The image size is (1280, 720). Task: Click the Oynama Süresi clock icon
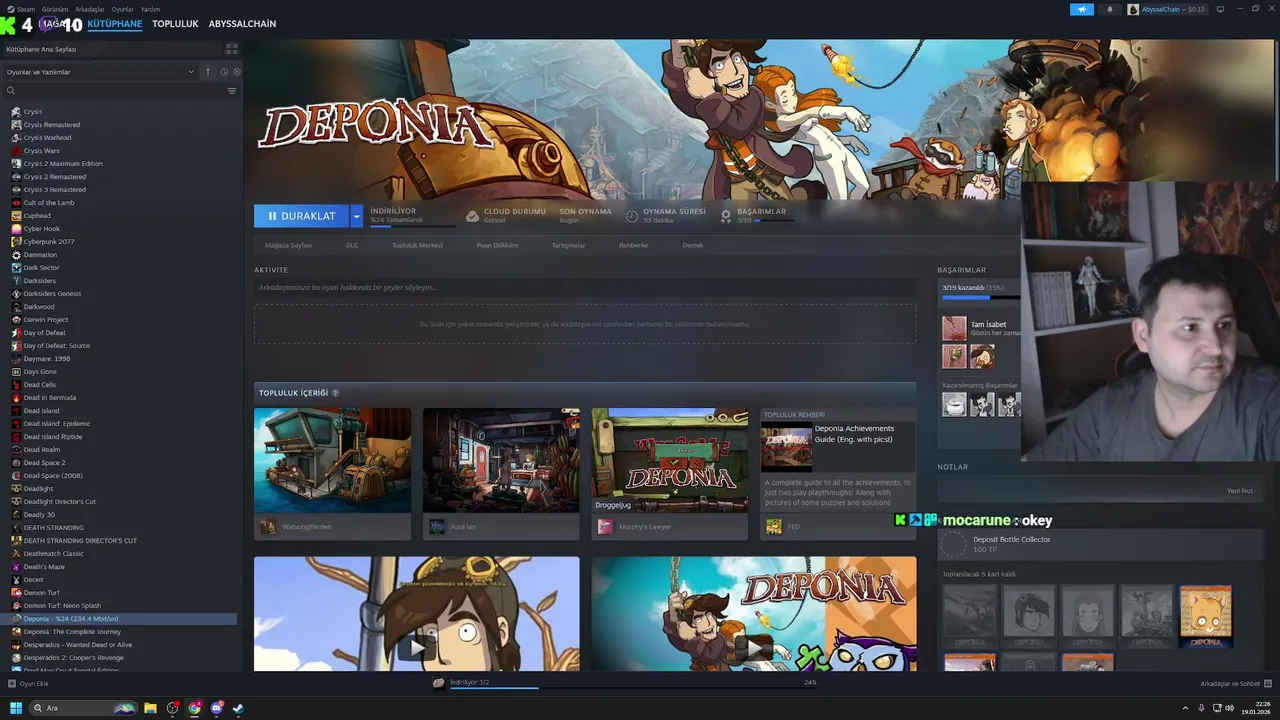point(632,216)
